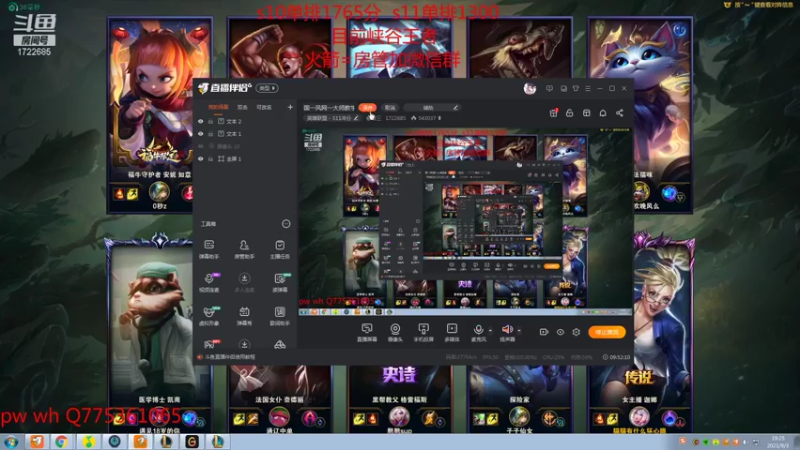
Task: Add 手机投屏 phone casting source
Action: 423,332
